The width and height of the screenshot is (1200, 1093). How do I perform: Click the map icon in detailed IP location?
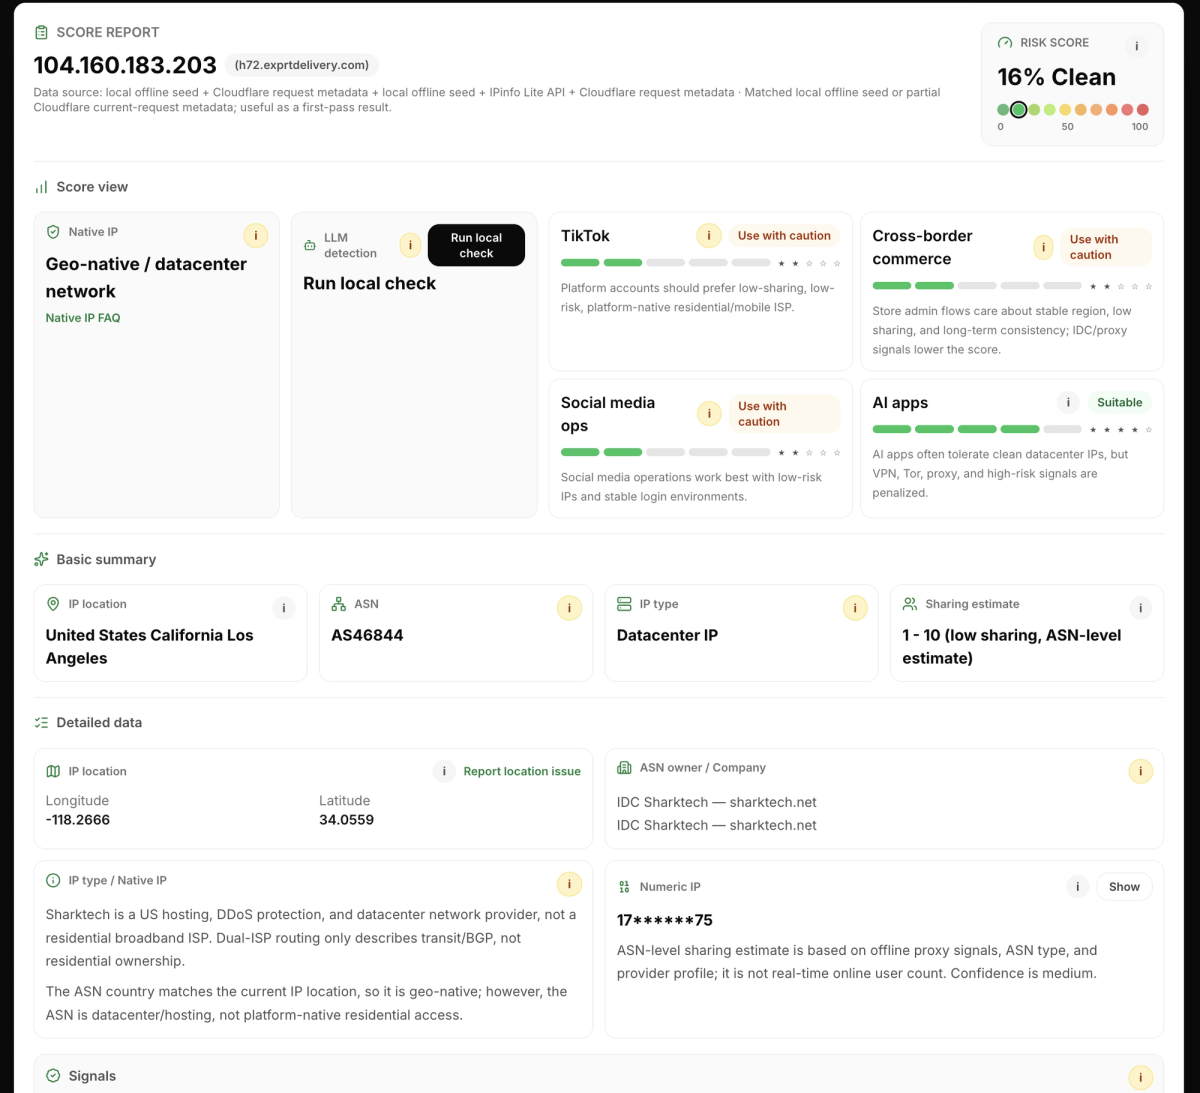(x=53, y=771)
